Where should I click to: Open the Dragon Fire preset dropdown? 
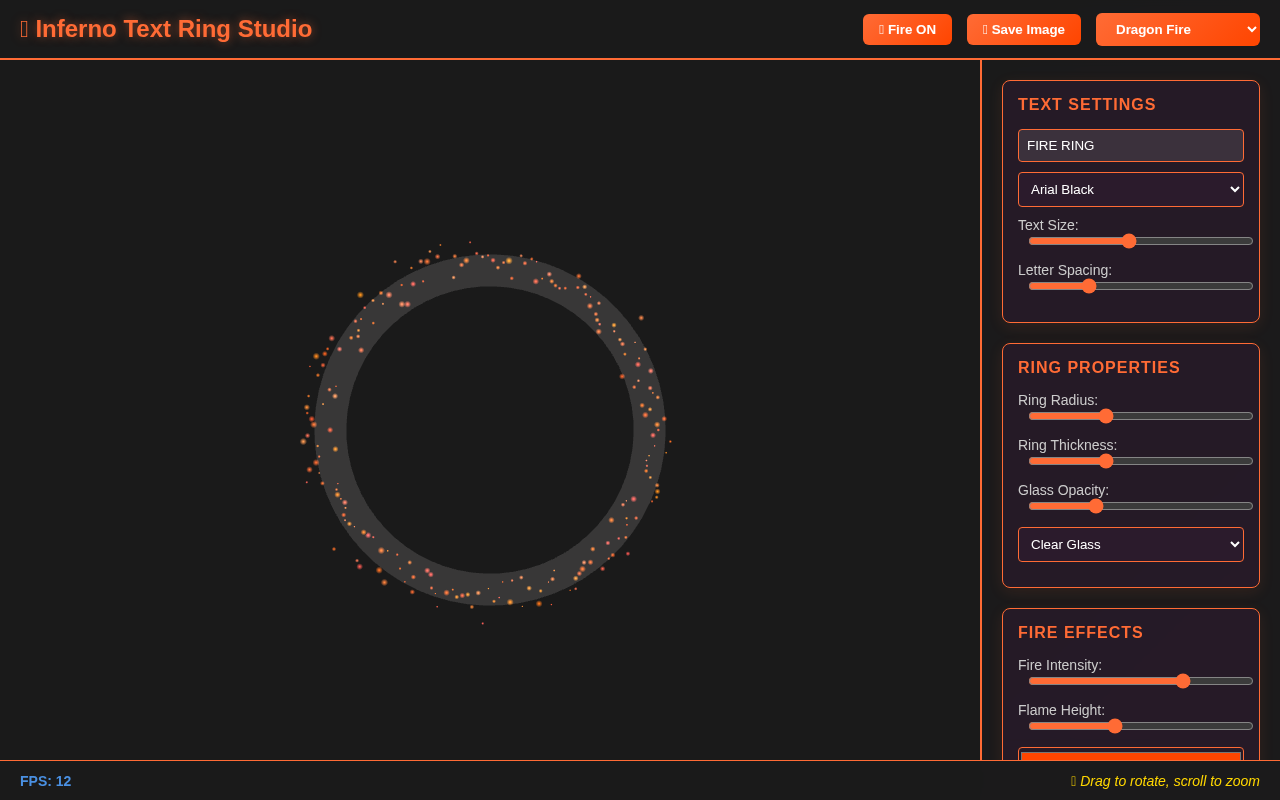(x=1178, y=30)
